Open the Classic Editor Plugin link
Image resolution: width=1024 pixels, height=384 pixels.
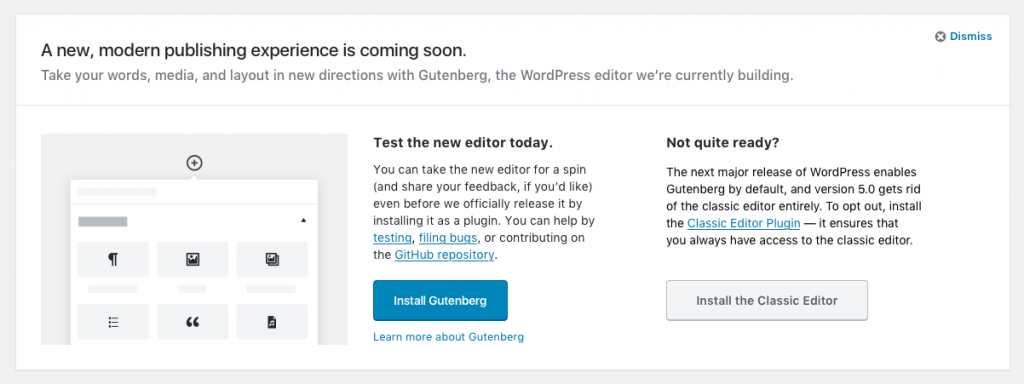point(744,223)
